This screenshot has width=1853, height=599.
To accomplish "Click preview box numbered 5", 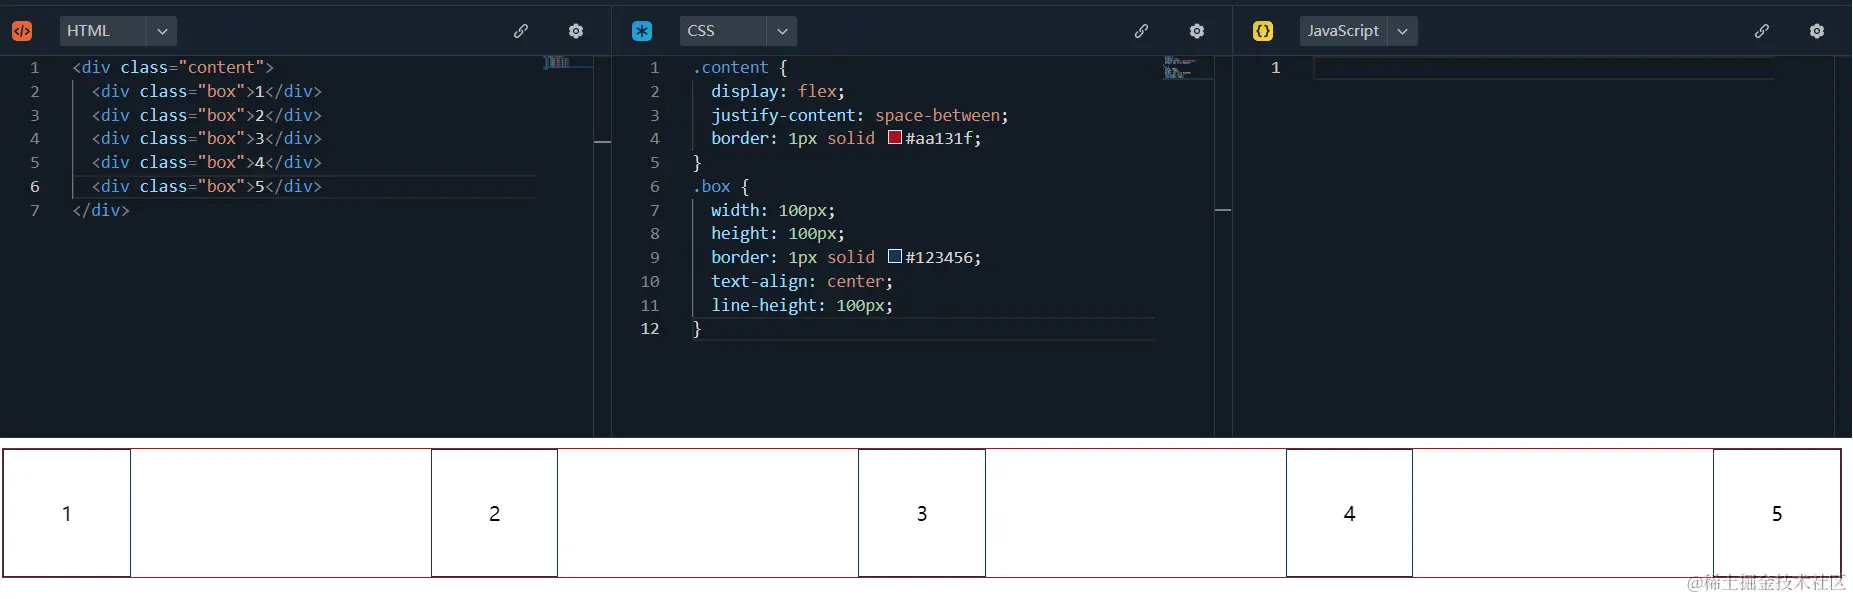I will 1777,513.
